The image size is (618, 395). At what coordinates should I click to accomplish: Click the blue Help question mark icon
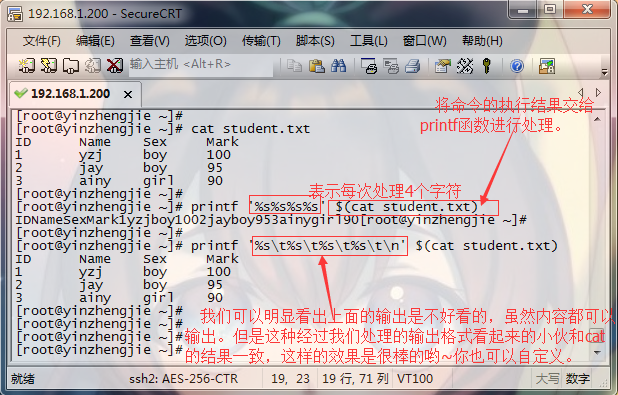pyautogui.click(x=517, y=66)
